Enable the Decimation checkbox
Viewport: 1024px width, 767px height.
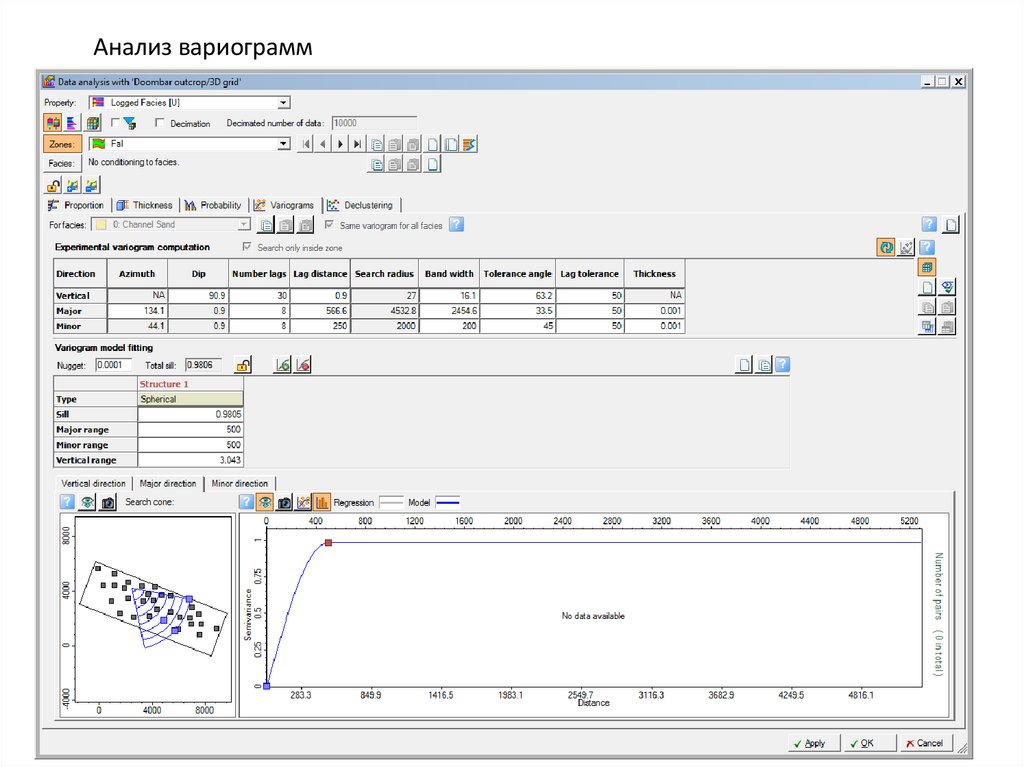coord(159,123)
